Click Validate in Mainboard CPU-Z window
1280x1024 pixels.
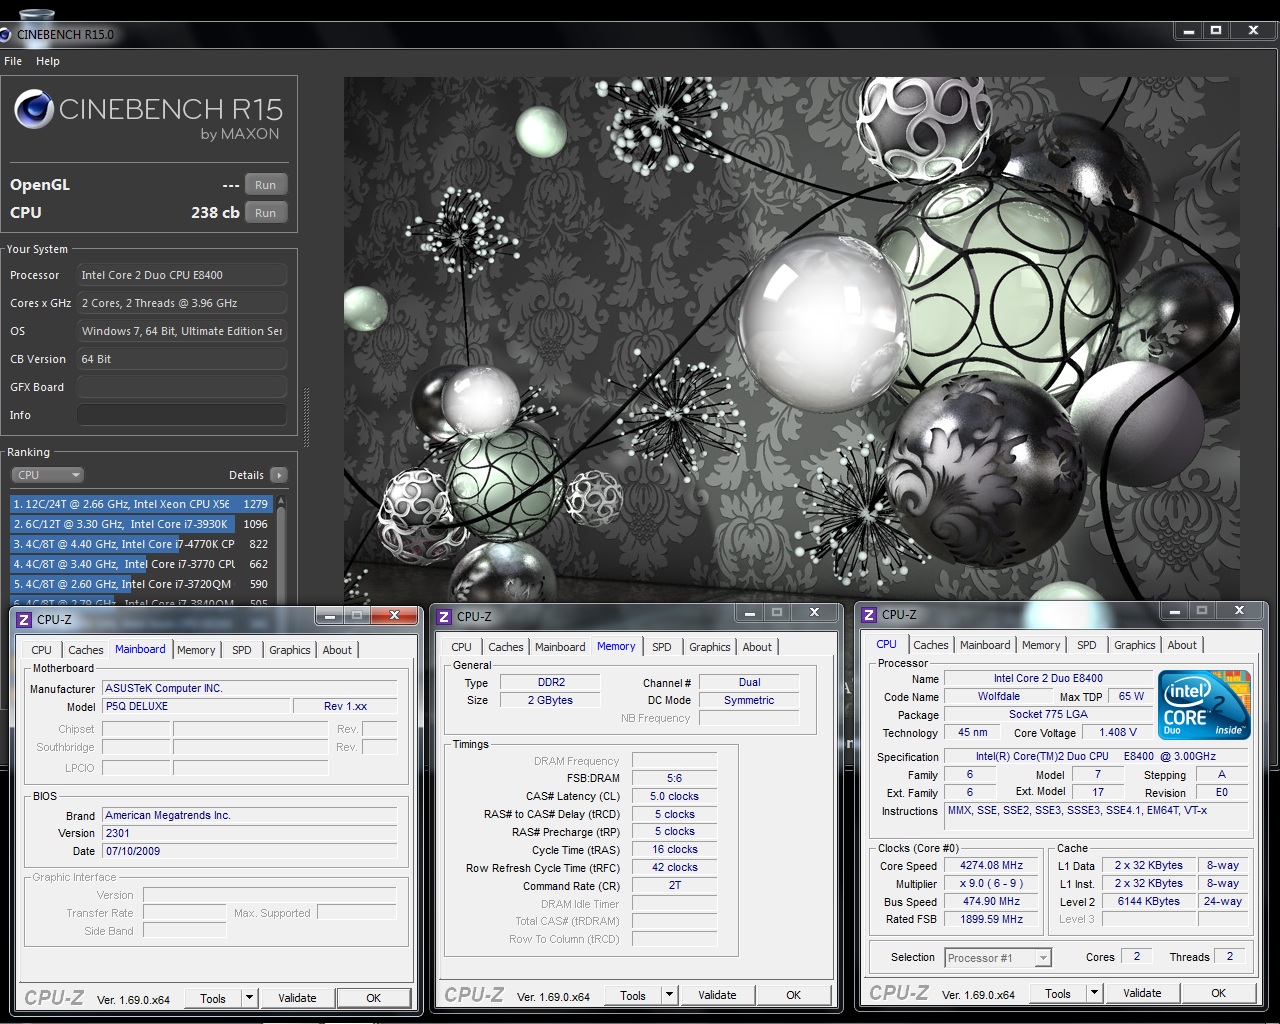tap(297, 998)
